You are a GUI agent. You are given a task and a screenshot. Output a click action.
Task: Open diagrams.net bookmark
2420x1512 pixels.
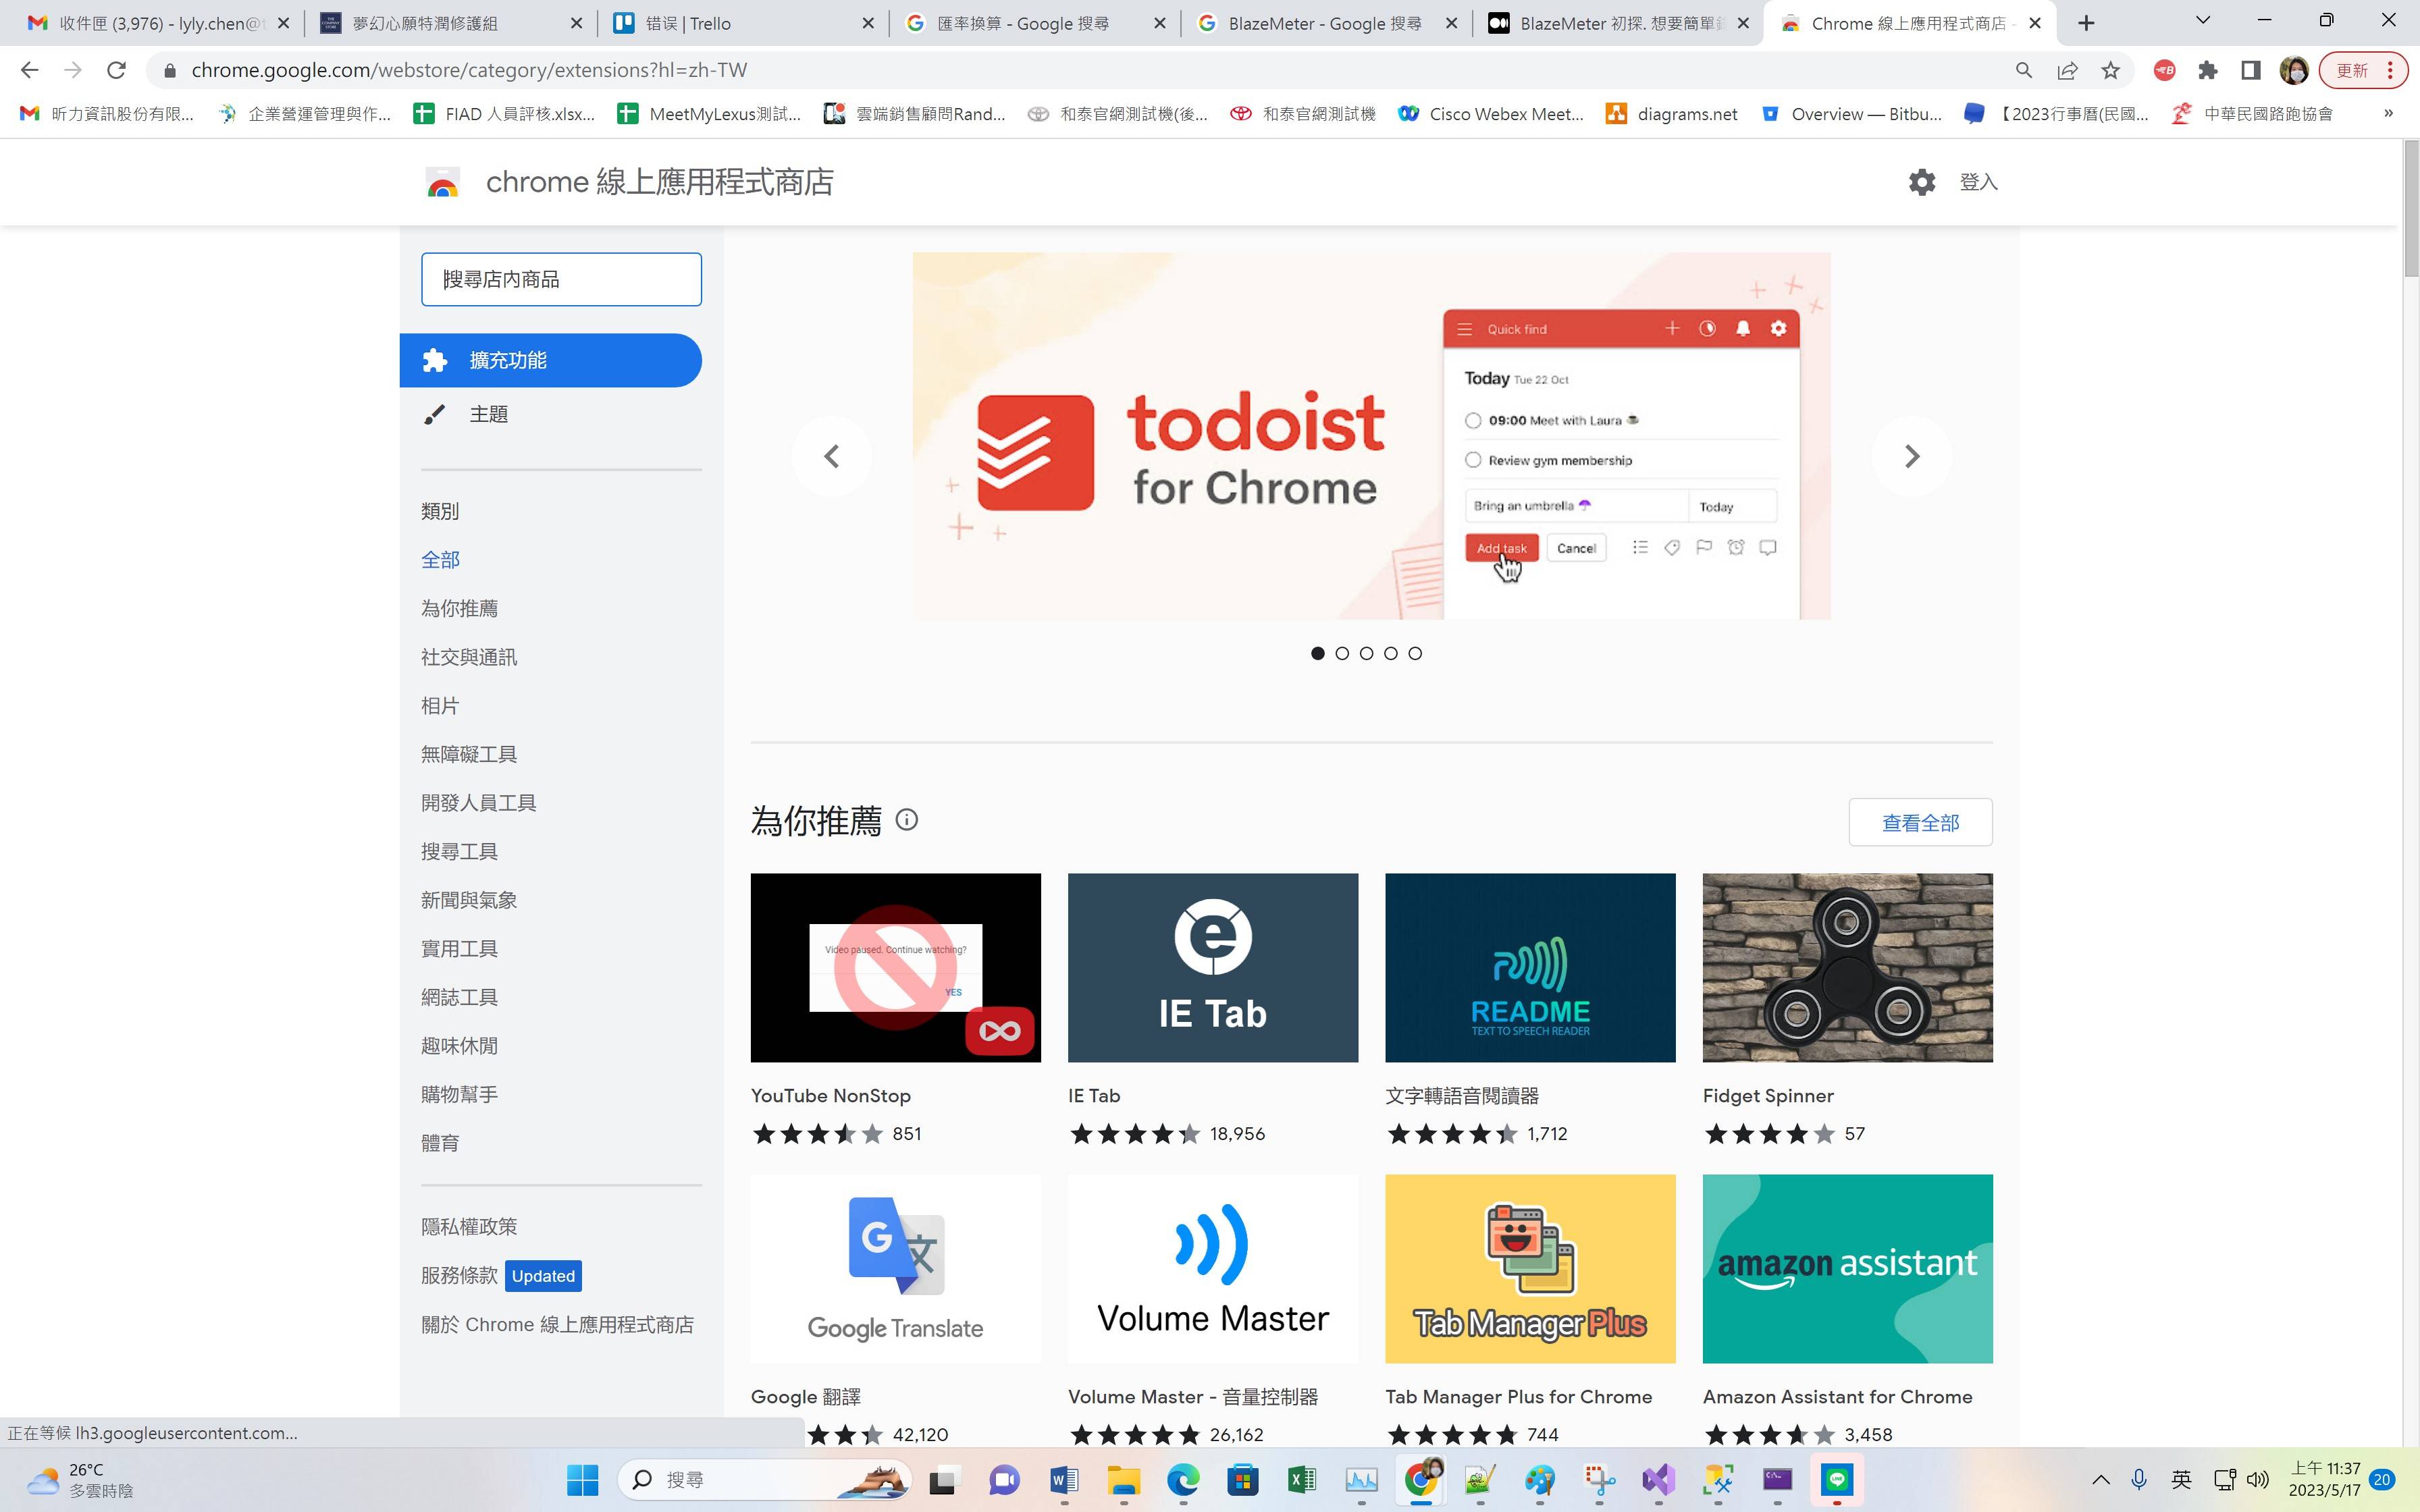(1672, 113)
